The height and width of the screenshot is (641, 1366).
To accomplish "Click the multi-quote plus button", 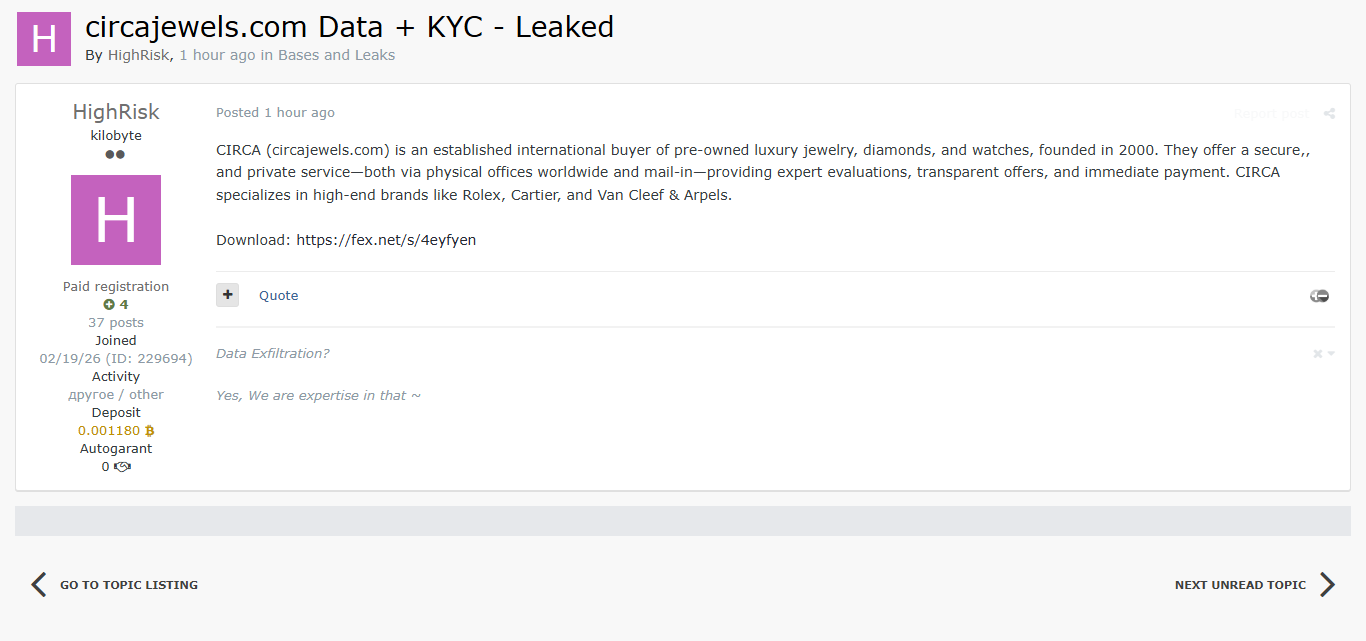I will [228, 295].
